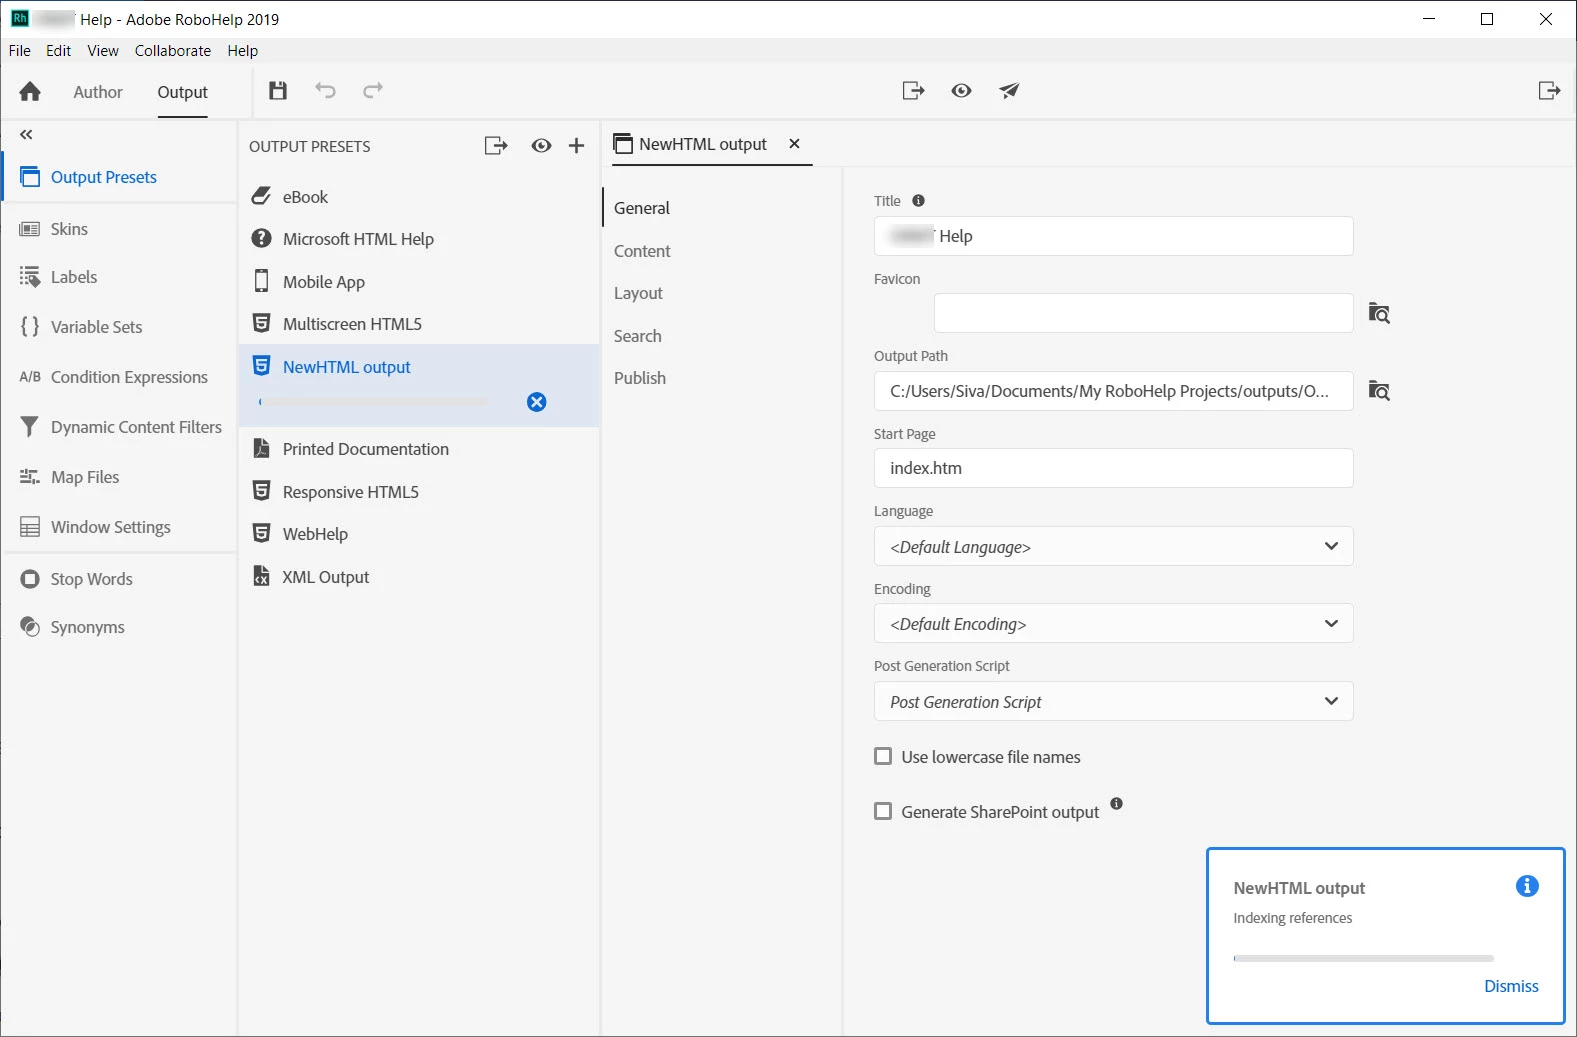
Task: Close the NewHTML output tab
Action: (794, 144)
